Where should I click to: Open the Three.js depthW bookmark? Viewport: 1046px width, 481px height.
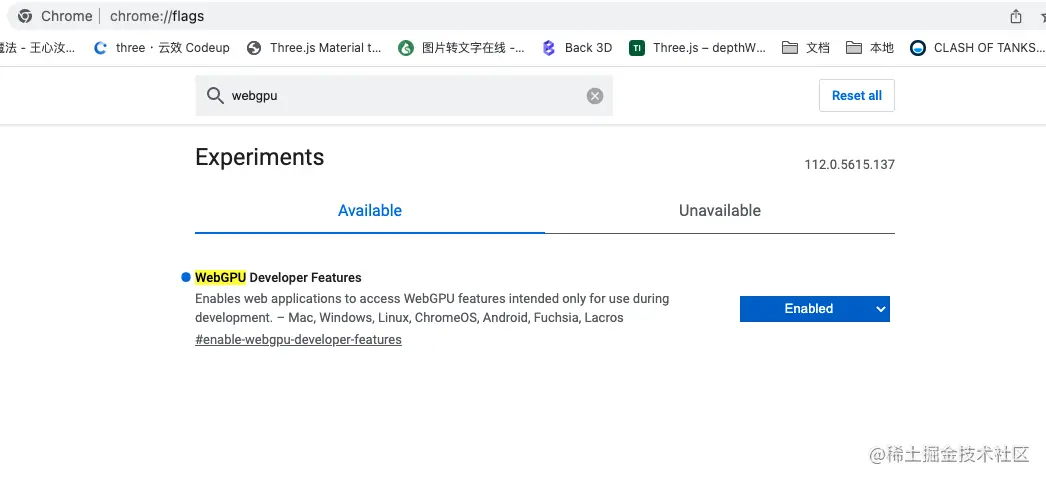click(x=698, y=47)
